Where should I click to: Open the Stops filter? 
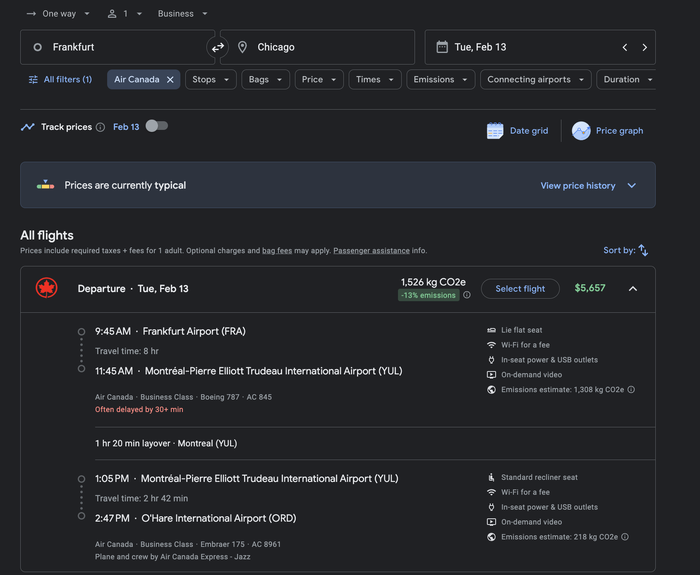point(211,79)
